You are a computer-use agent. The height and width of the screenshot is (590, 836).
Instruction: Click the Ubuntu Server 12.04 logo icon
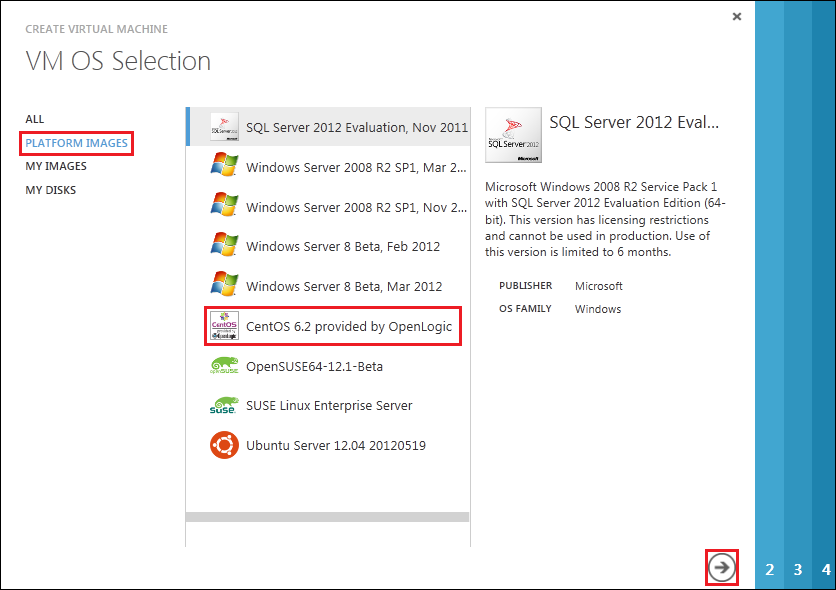pyautogui.click(x=225, y=445)
